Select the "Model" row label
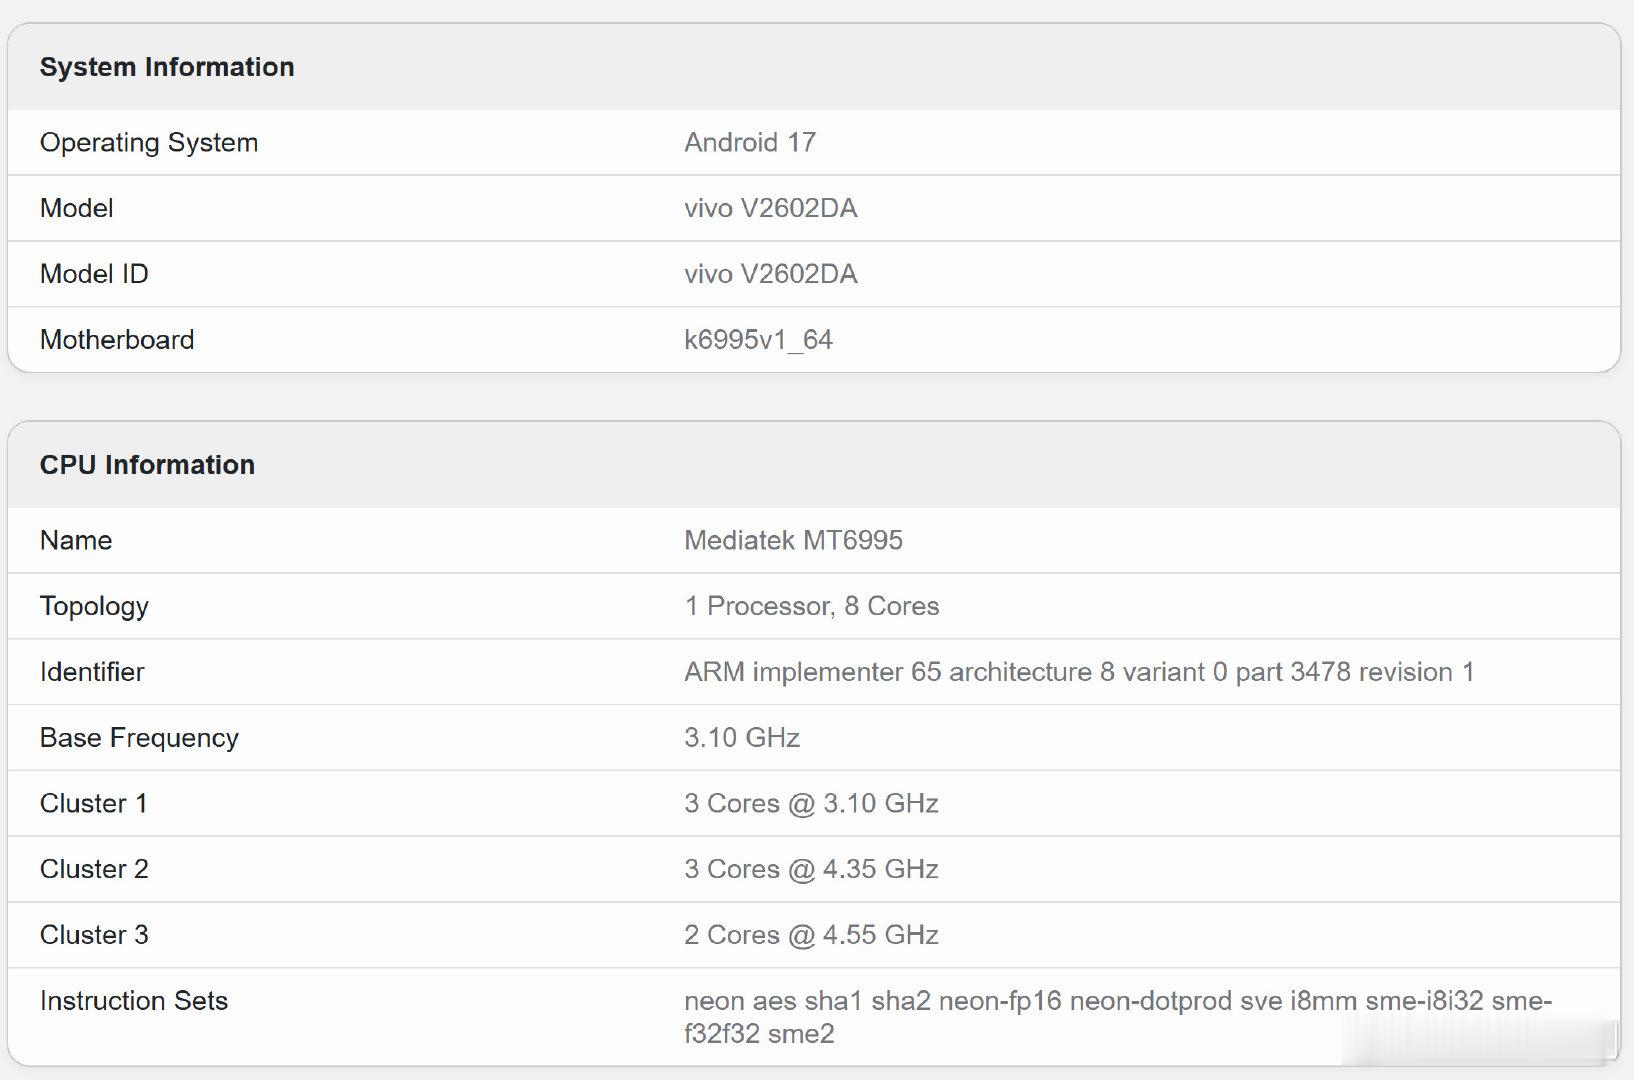1634x1080 pixels. 76,208
